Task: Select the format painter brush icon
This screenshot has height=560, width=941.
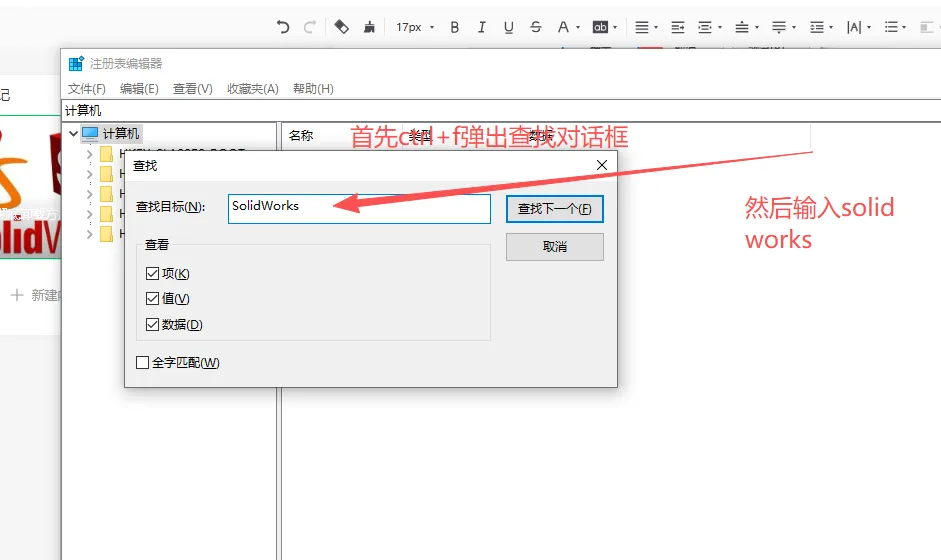Action: (369, 27)
